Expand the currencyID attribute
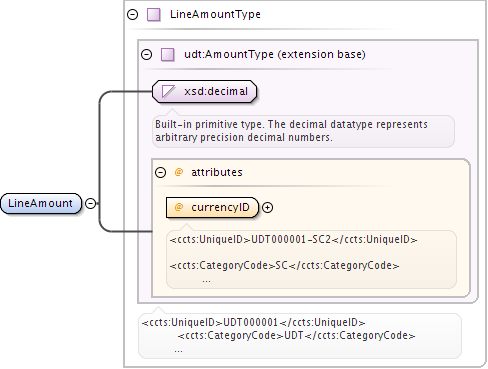 tap(267, 207)
